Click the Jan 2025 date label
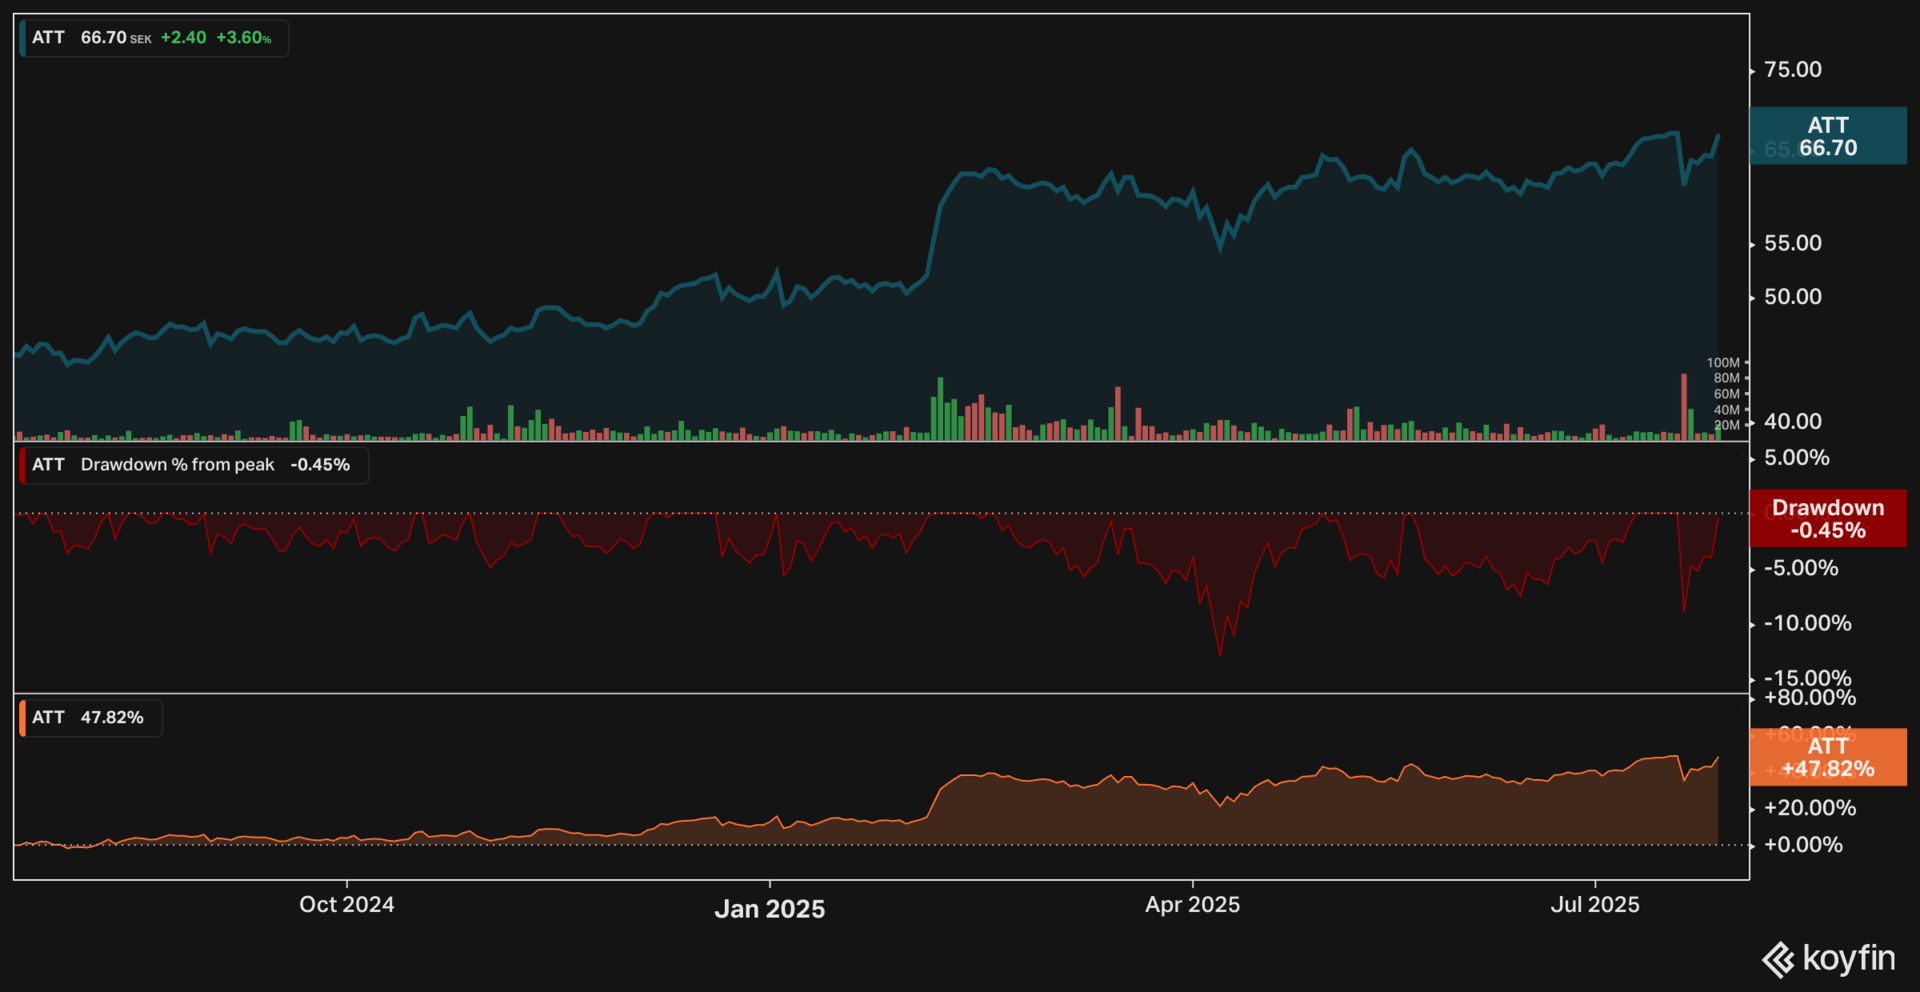Image resolution: width=1920 pixels, height=992 pixels. [x=770, y=909]
